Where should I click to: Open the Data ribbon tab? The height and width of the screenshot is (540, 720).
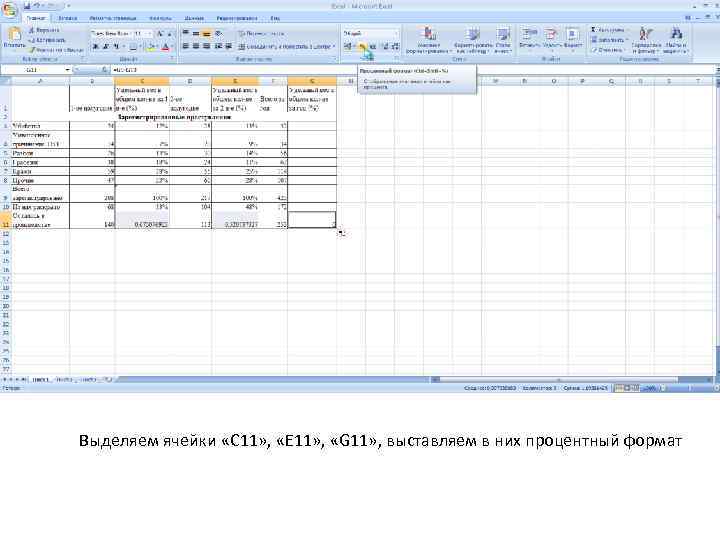(x=194, y=18)
